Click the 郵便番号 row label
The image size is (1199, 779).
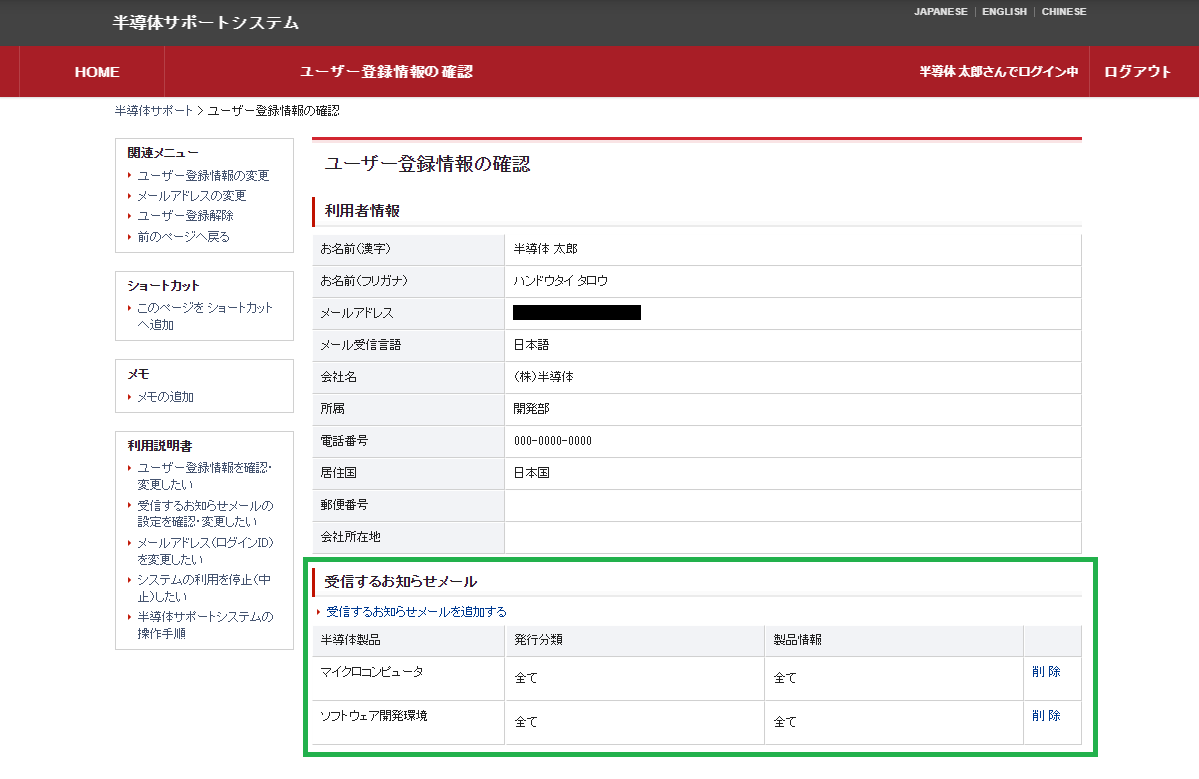[x=344, y=505]
